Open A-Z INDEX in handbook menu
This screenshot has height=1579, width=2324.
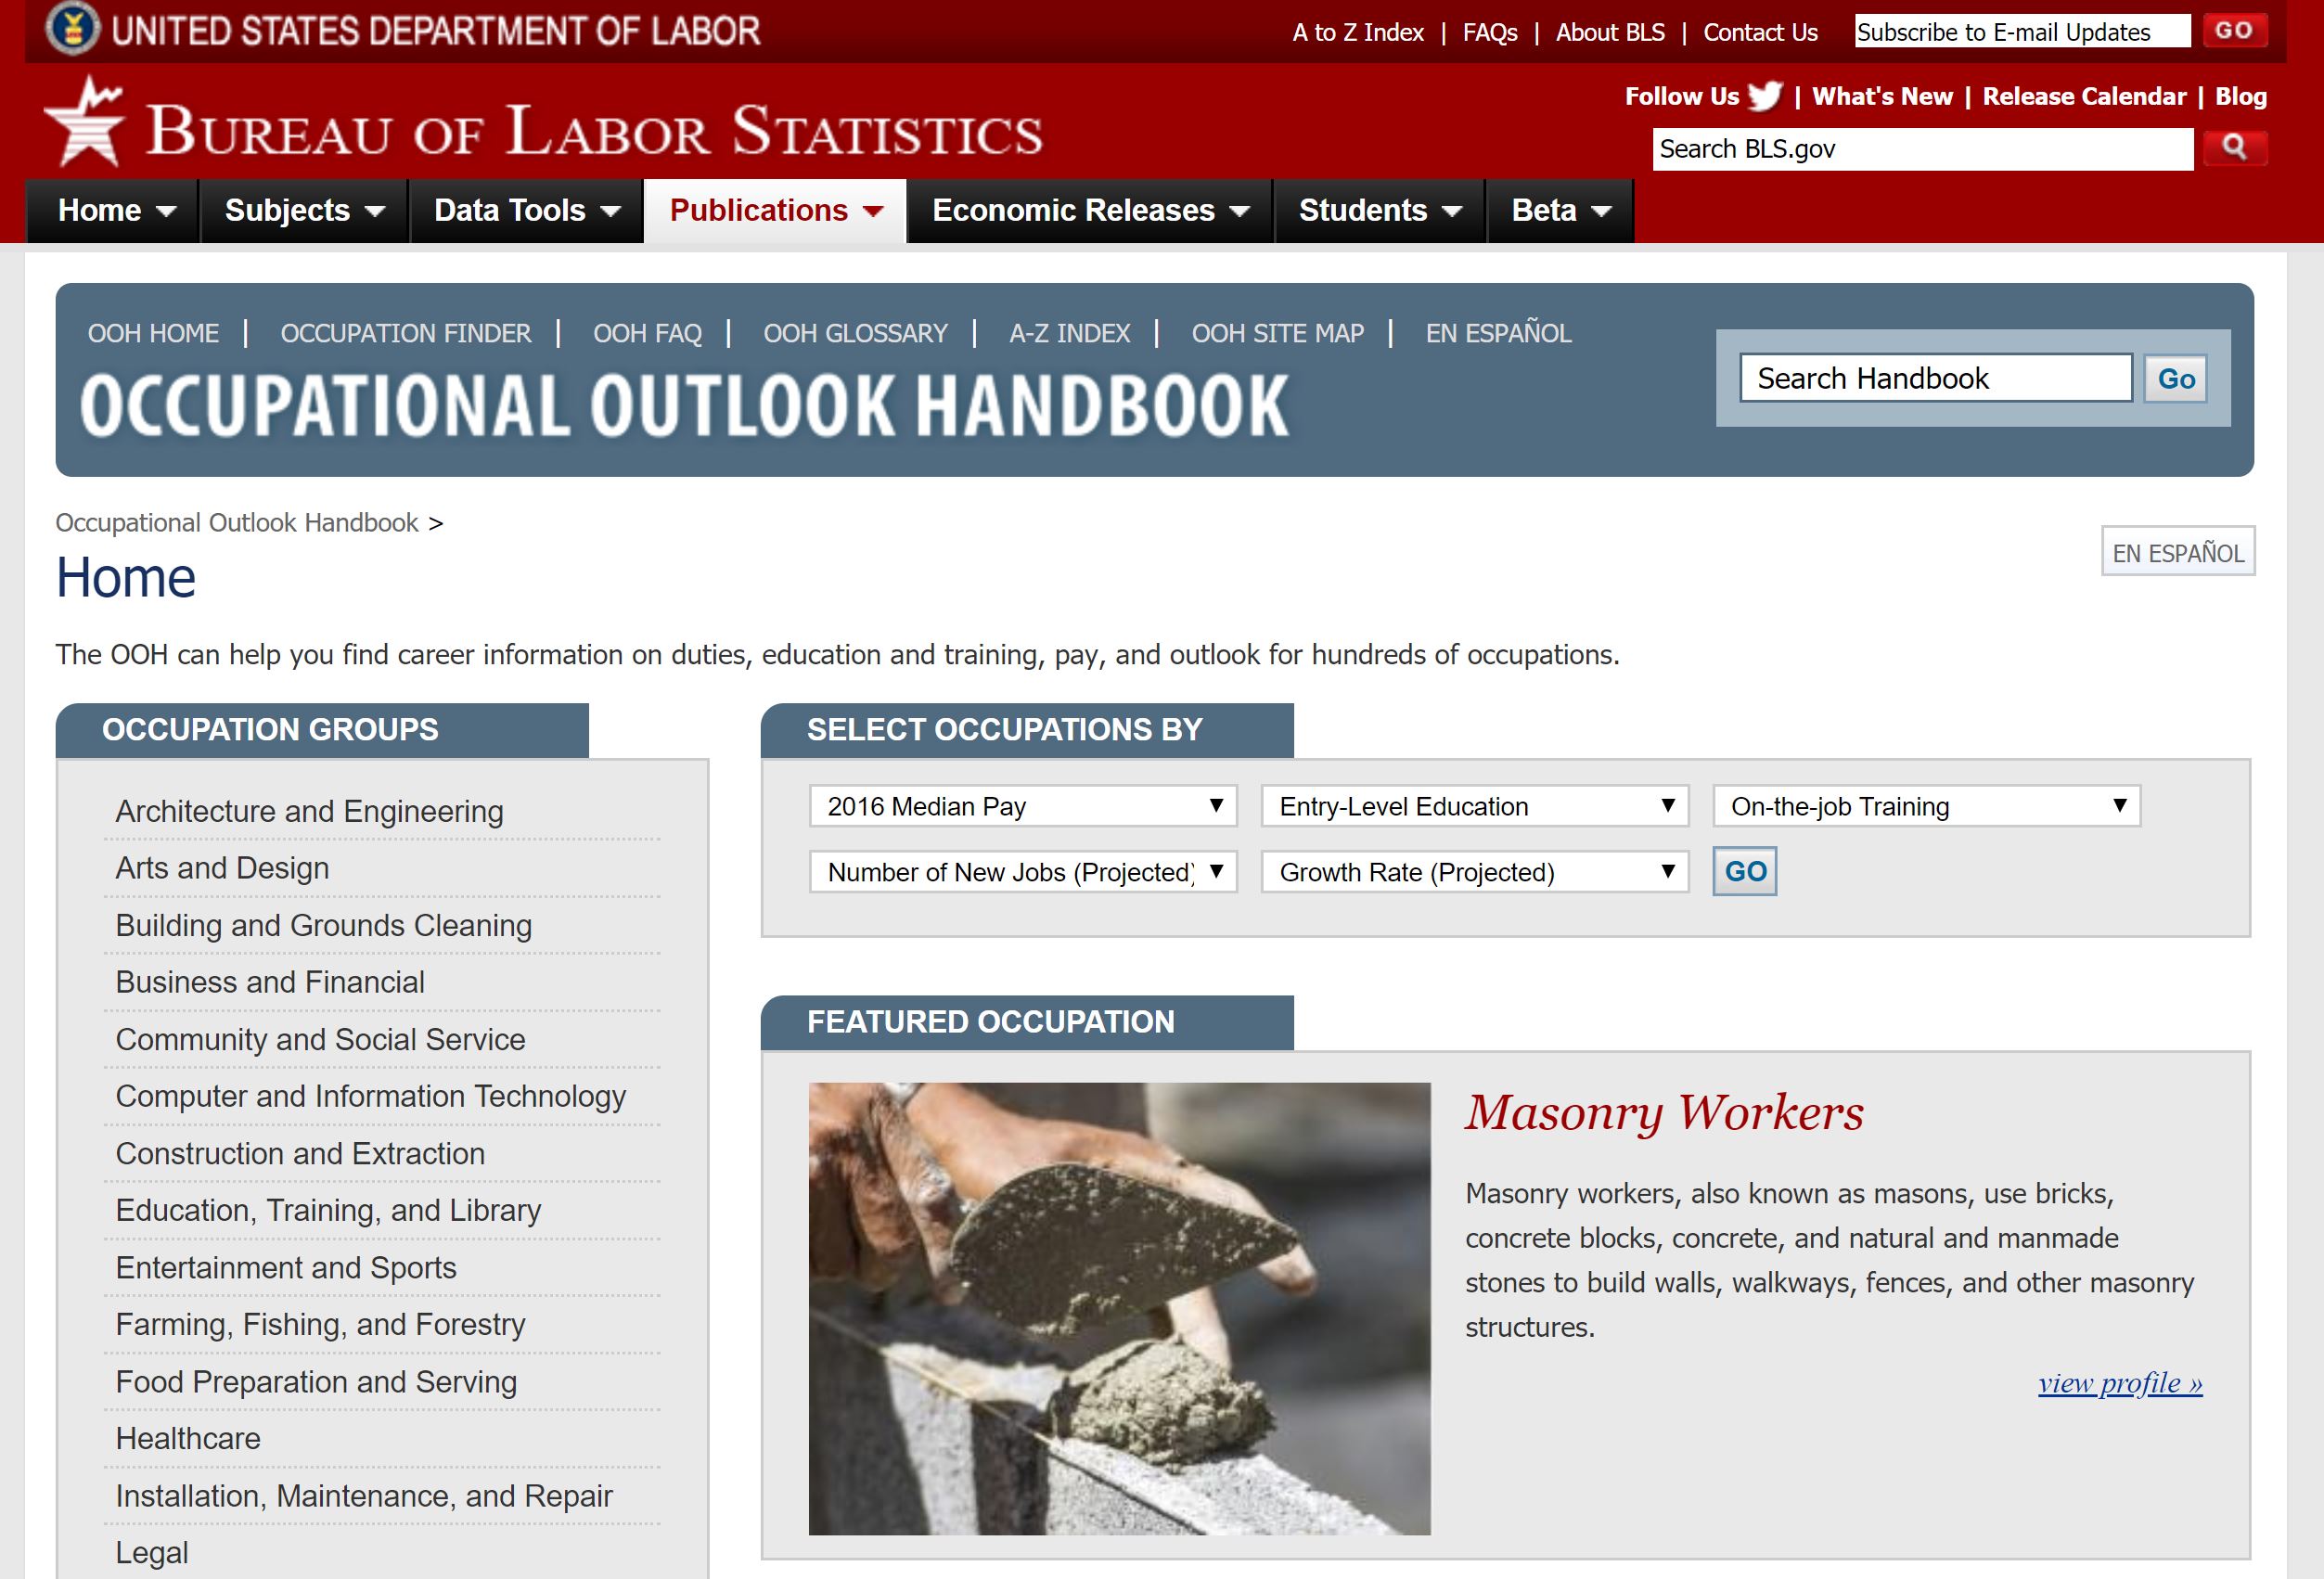tap(1070, 333)
